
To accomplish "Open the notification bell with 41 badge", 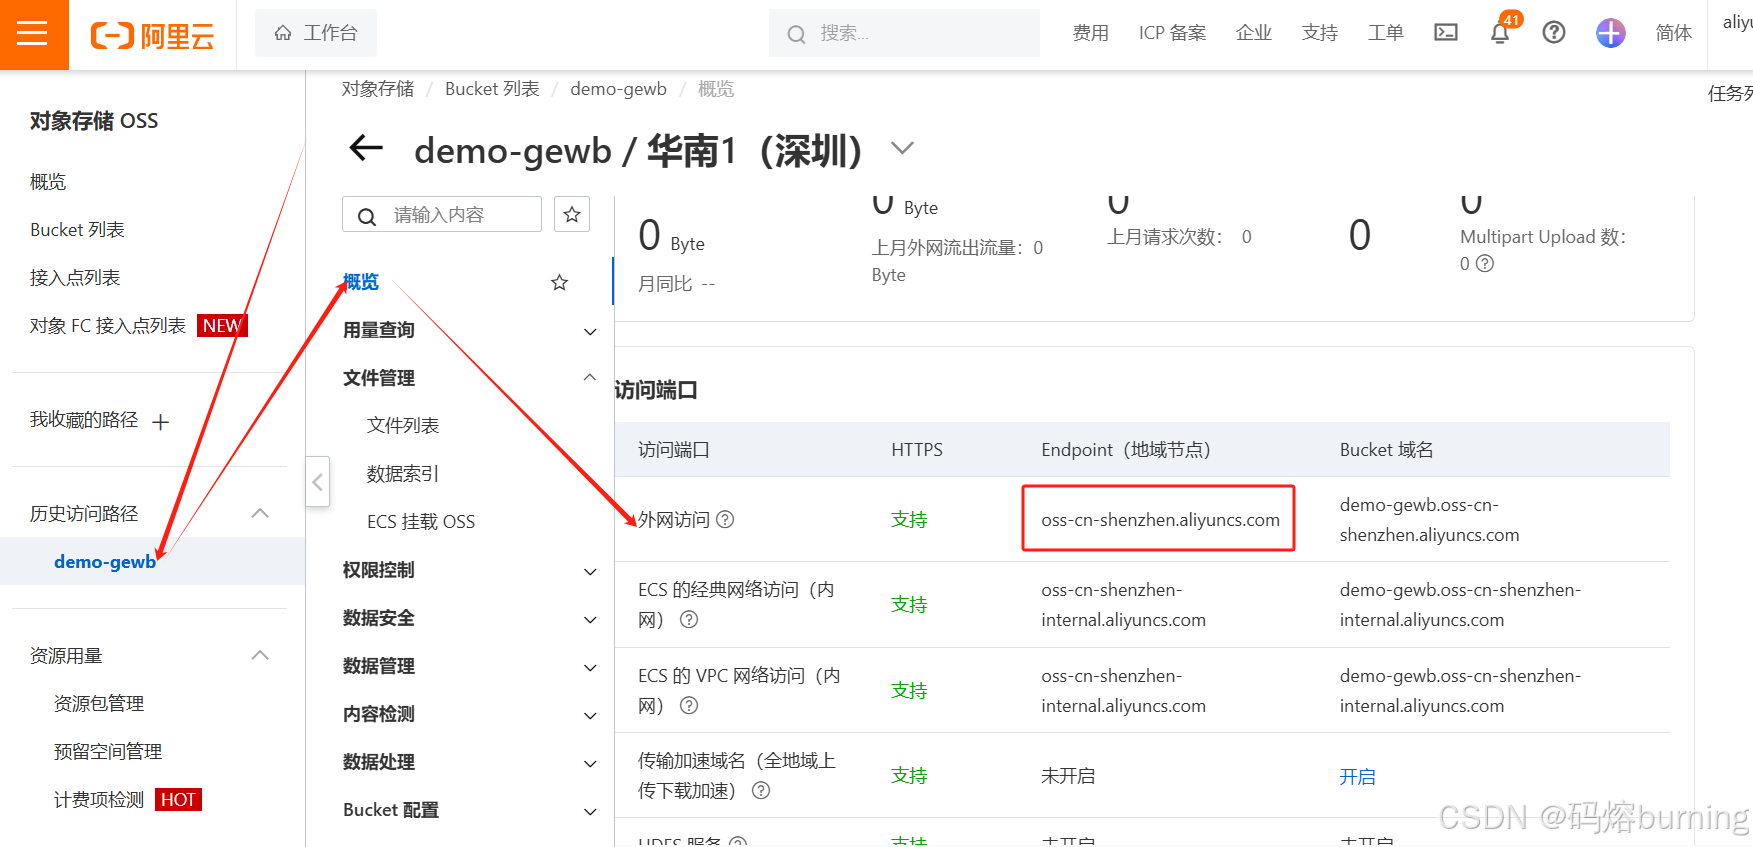I will 1500,33.
